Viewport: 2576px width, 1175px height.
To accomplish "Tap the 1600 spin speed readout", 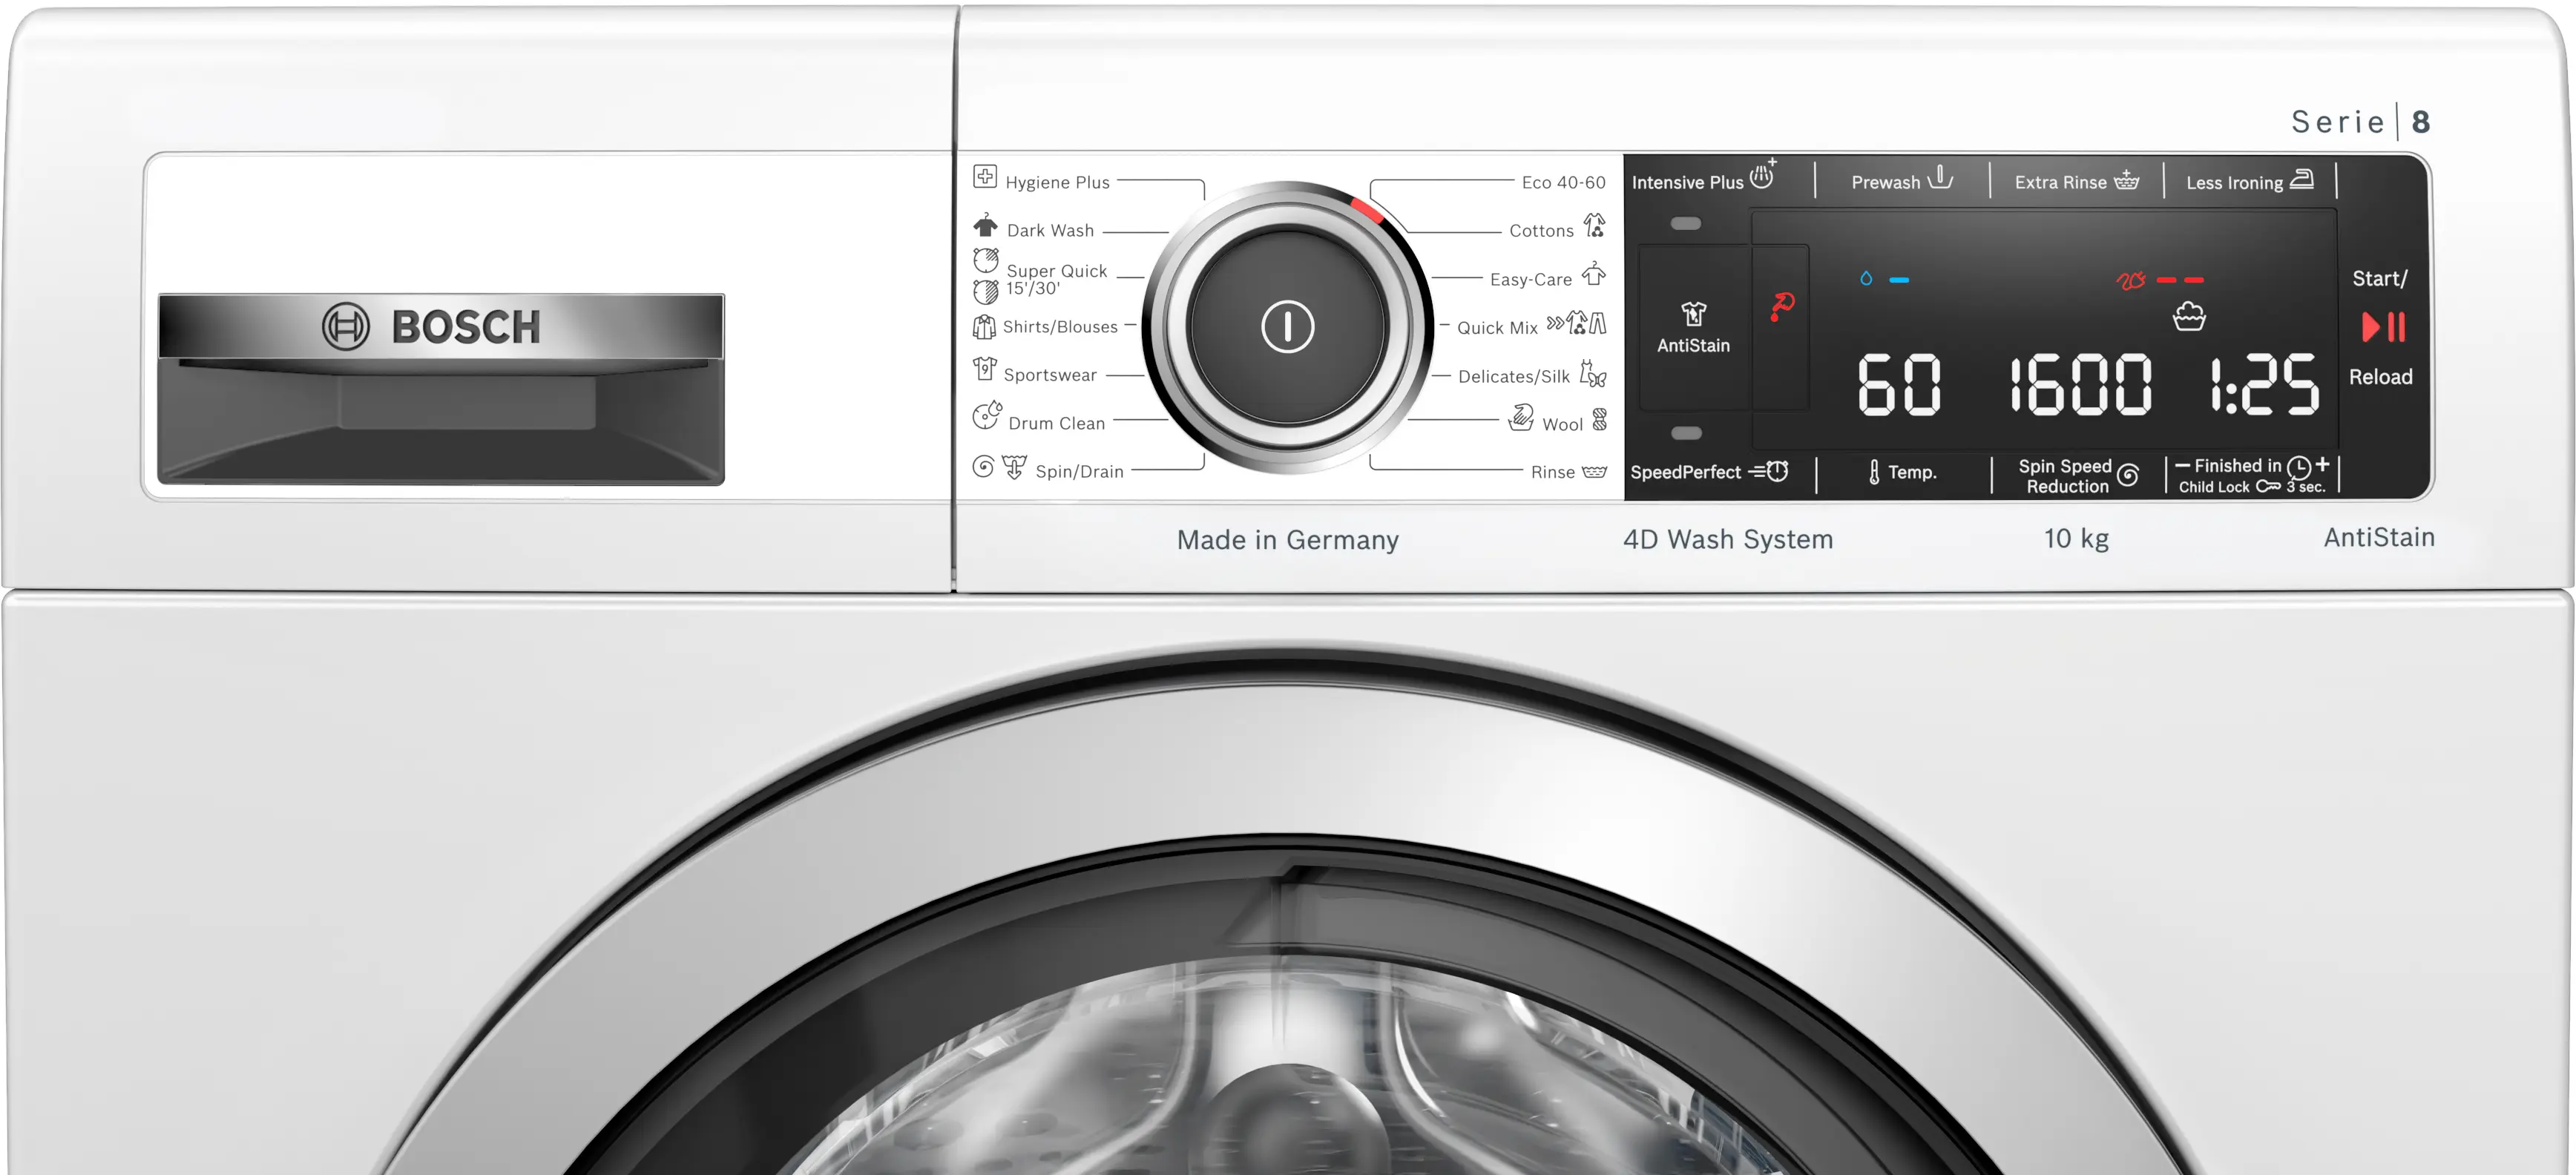I will point(2081,384).
